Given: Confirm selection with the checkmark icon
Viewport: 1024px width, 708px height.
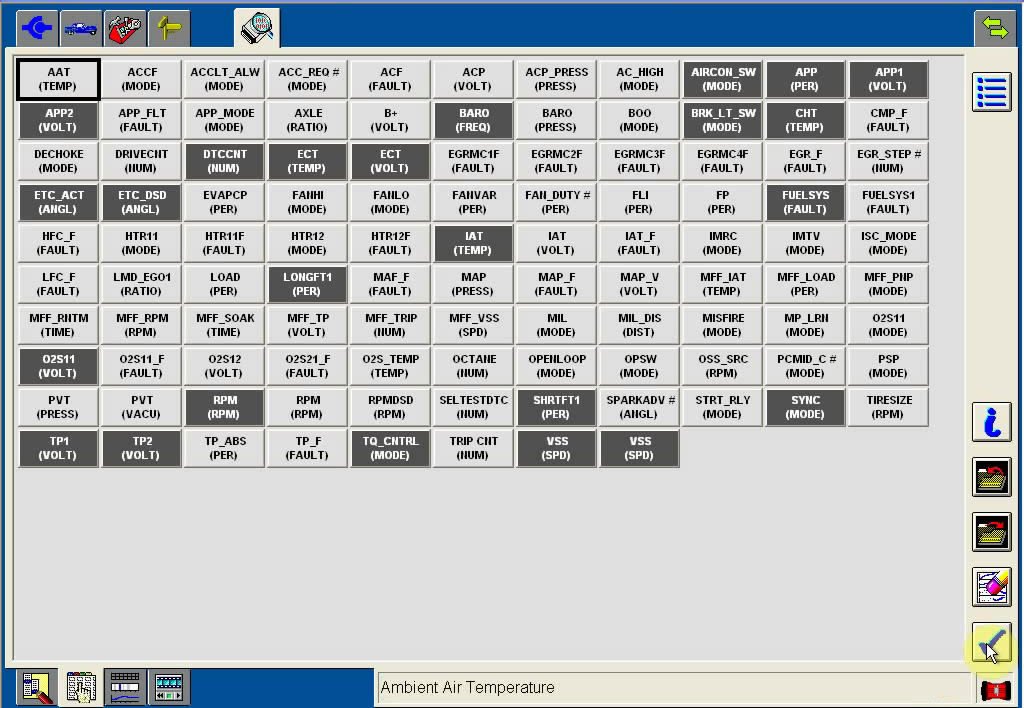Looking at the screenshot, I should coord(991,641).
